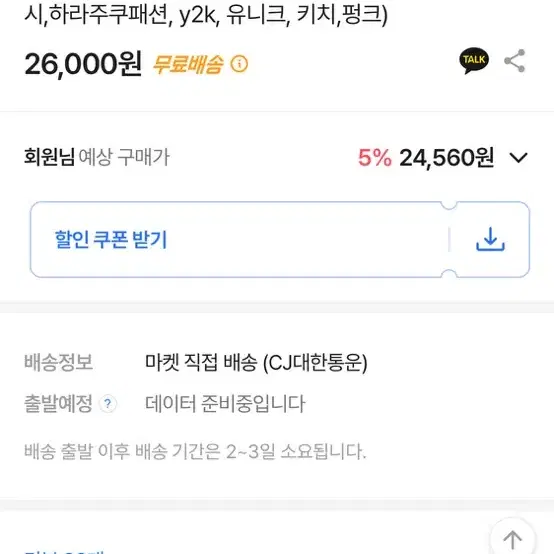
Task: Tap the 할인 쿠폰 받기 text
Action: click(111, 240)
